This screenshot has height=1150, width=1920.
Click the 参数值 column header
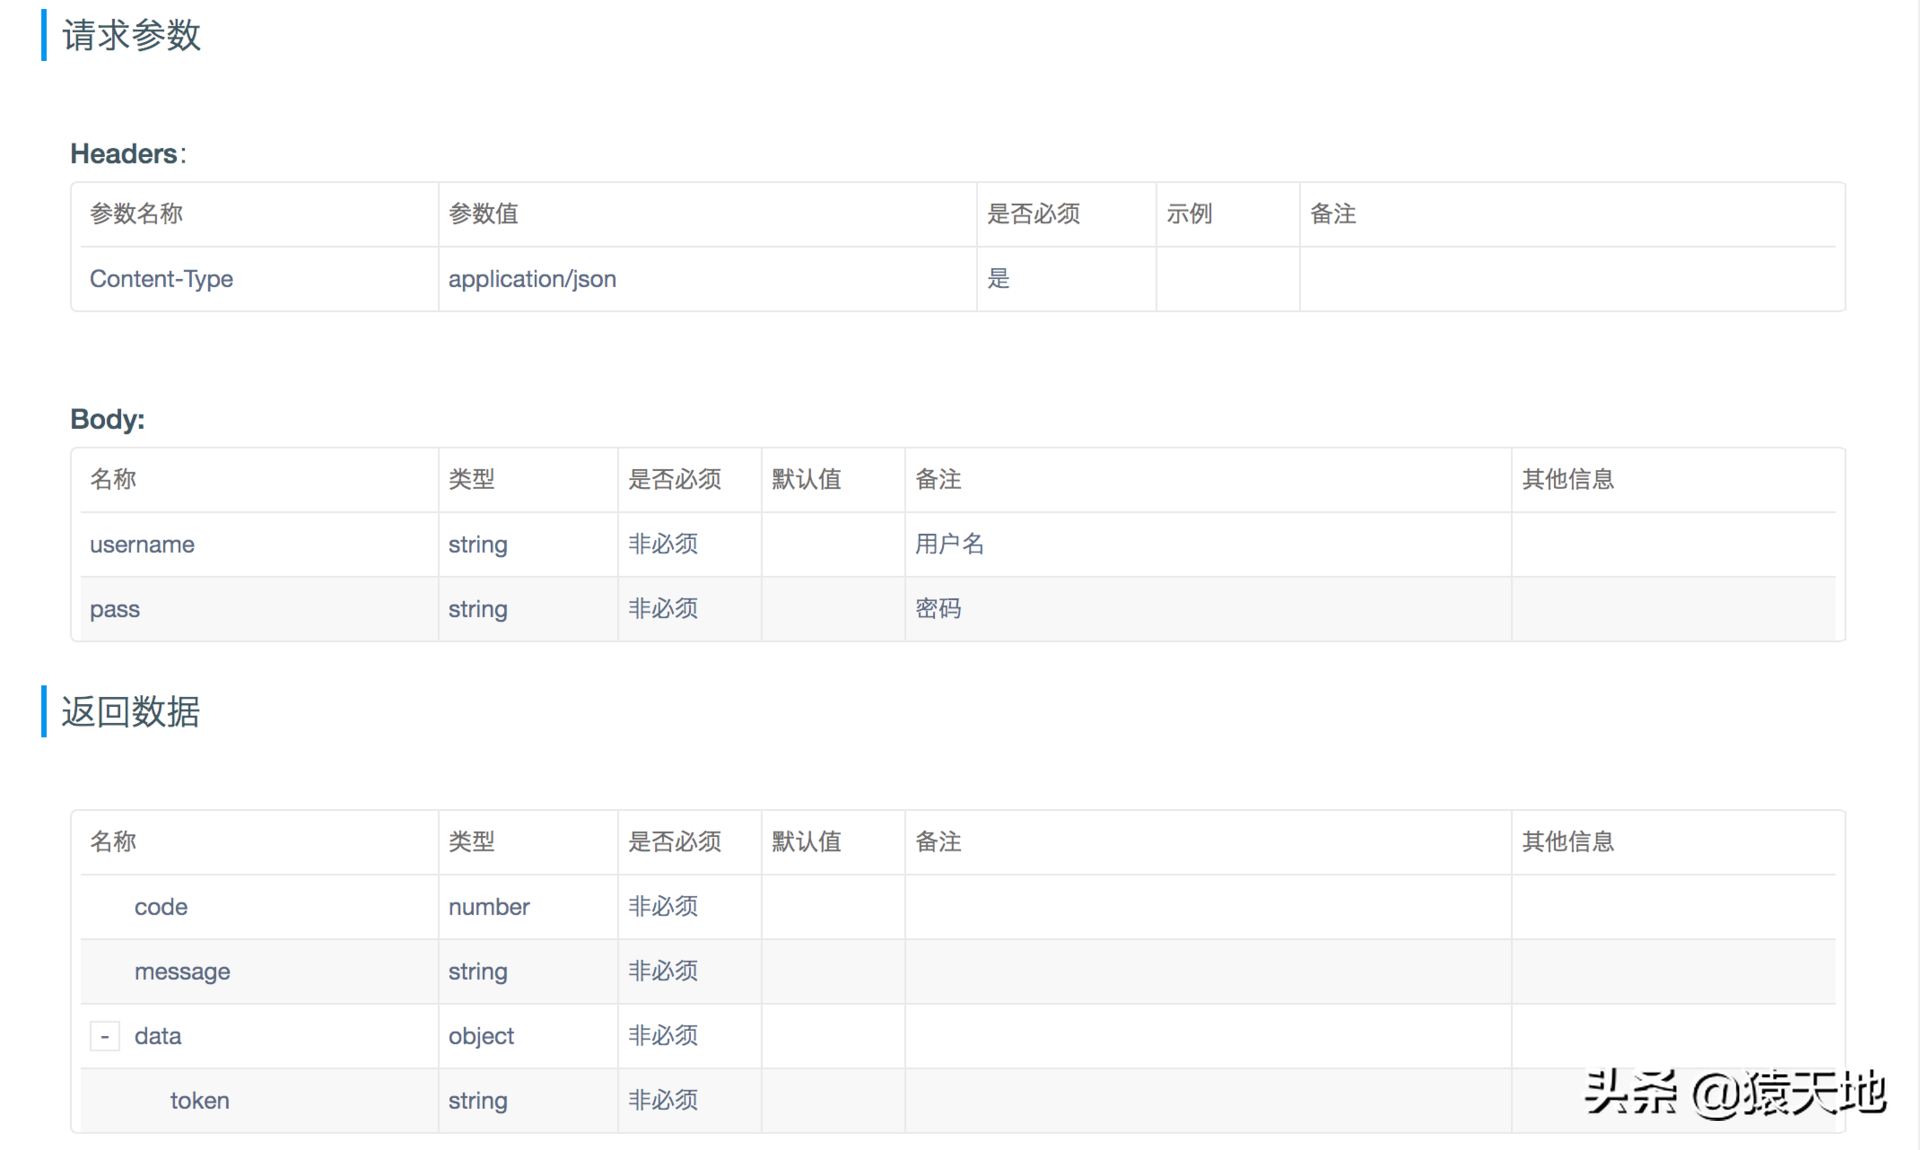(483, 213)
